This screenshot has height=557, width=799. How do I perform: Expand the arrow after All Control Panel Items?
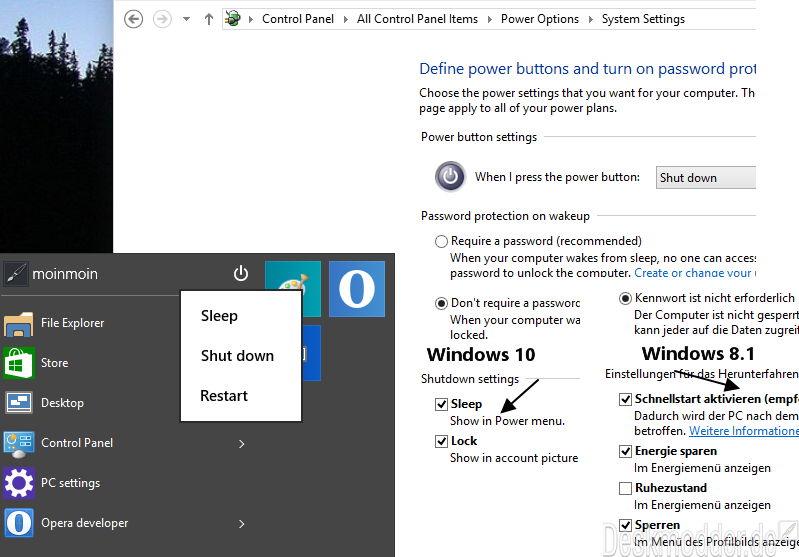click(490, 19)
